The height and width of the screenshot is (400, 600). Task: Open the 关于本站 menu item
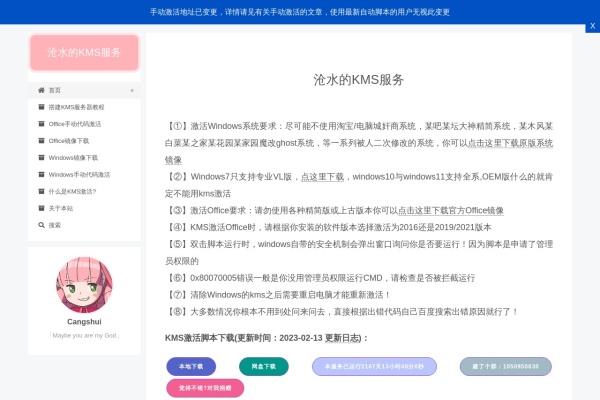point(61,208)
